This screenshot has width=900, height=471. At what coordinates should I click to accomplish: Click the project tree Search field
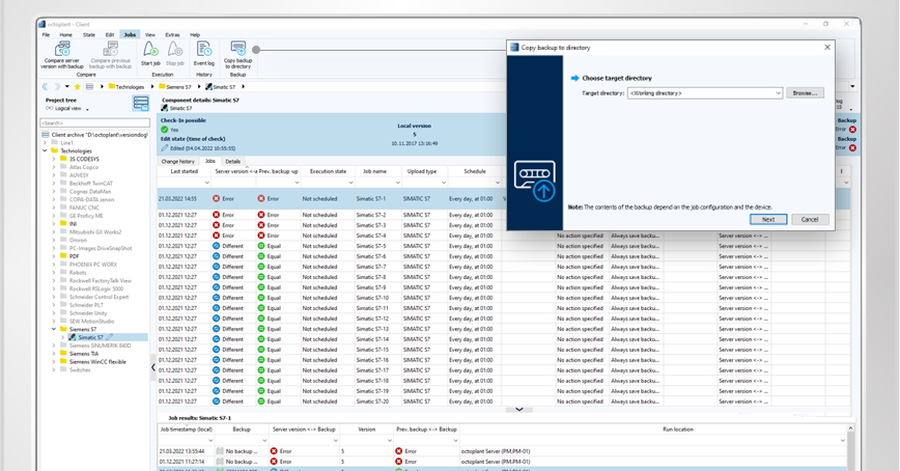95,123
